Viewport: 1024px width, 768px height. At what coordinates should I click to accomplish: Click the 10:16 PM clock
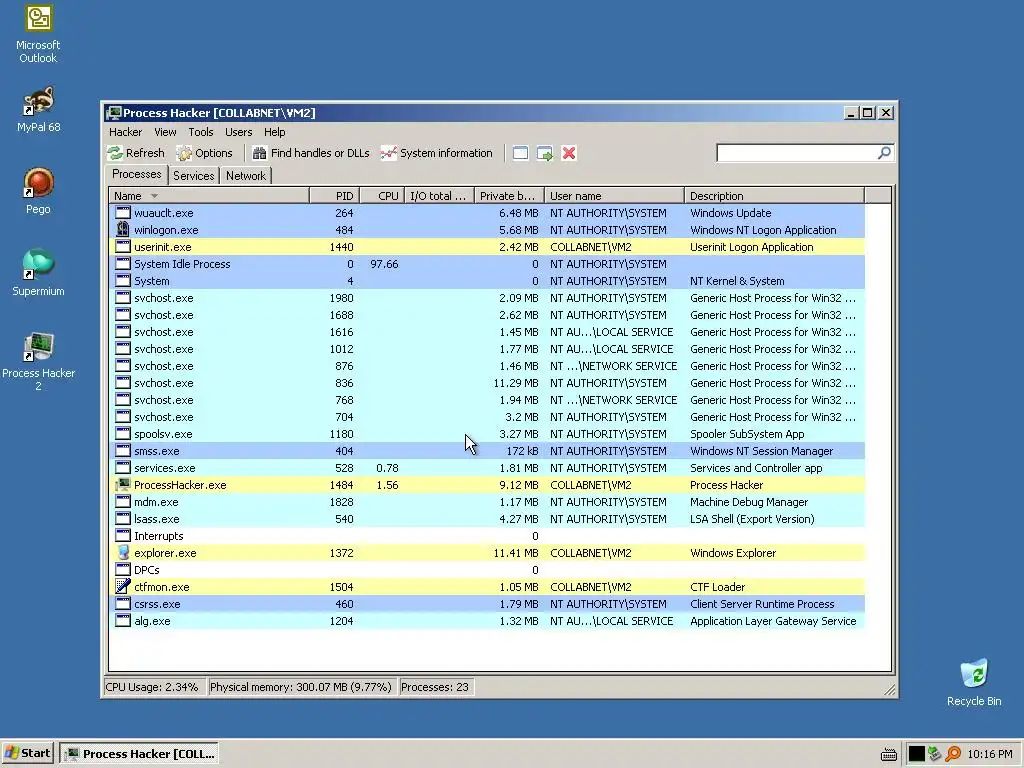(990, 754)
